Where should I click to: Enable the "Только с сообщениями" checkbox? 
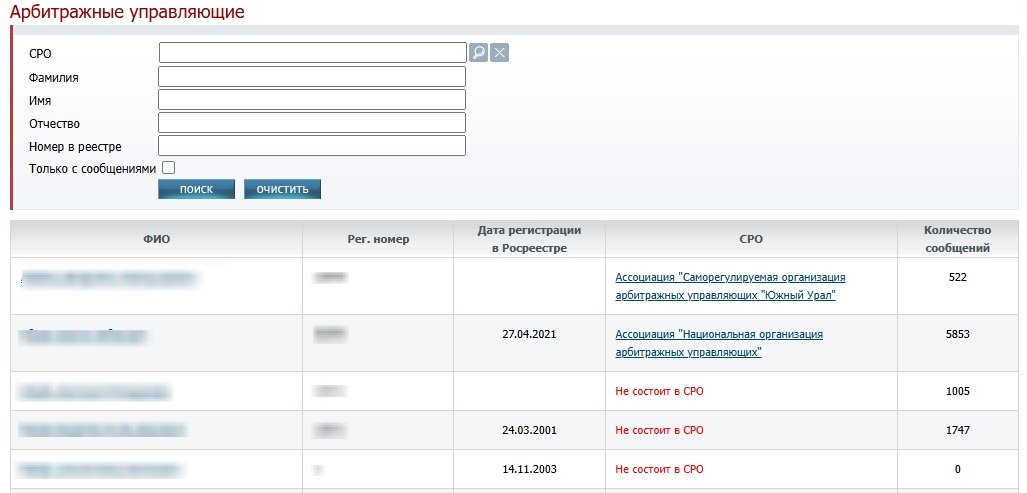click(x=168, y=168)
